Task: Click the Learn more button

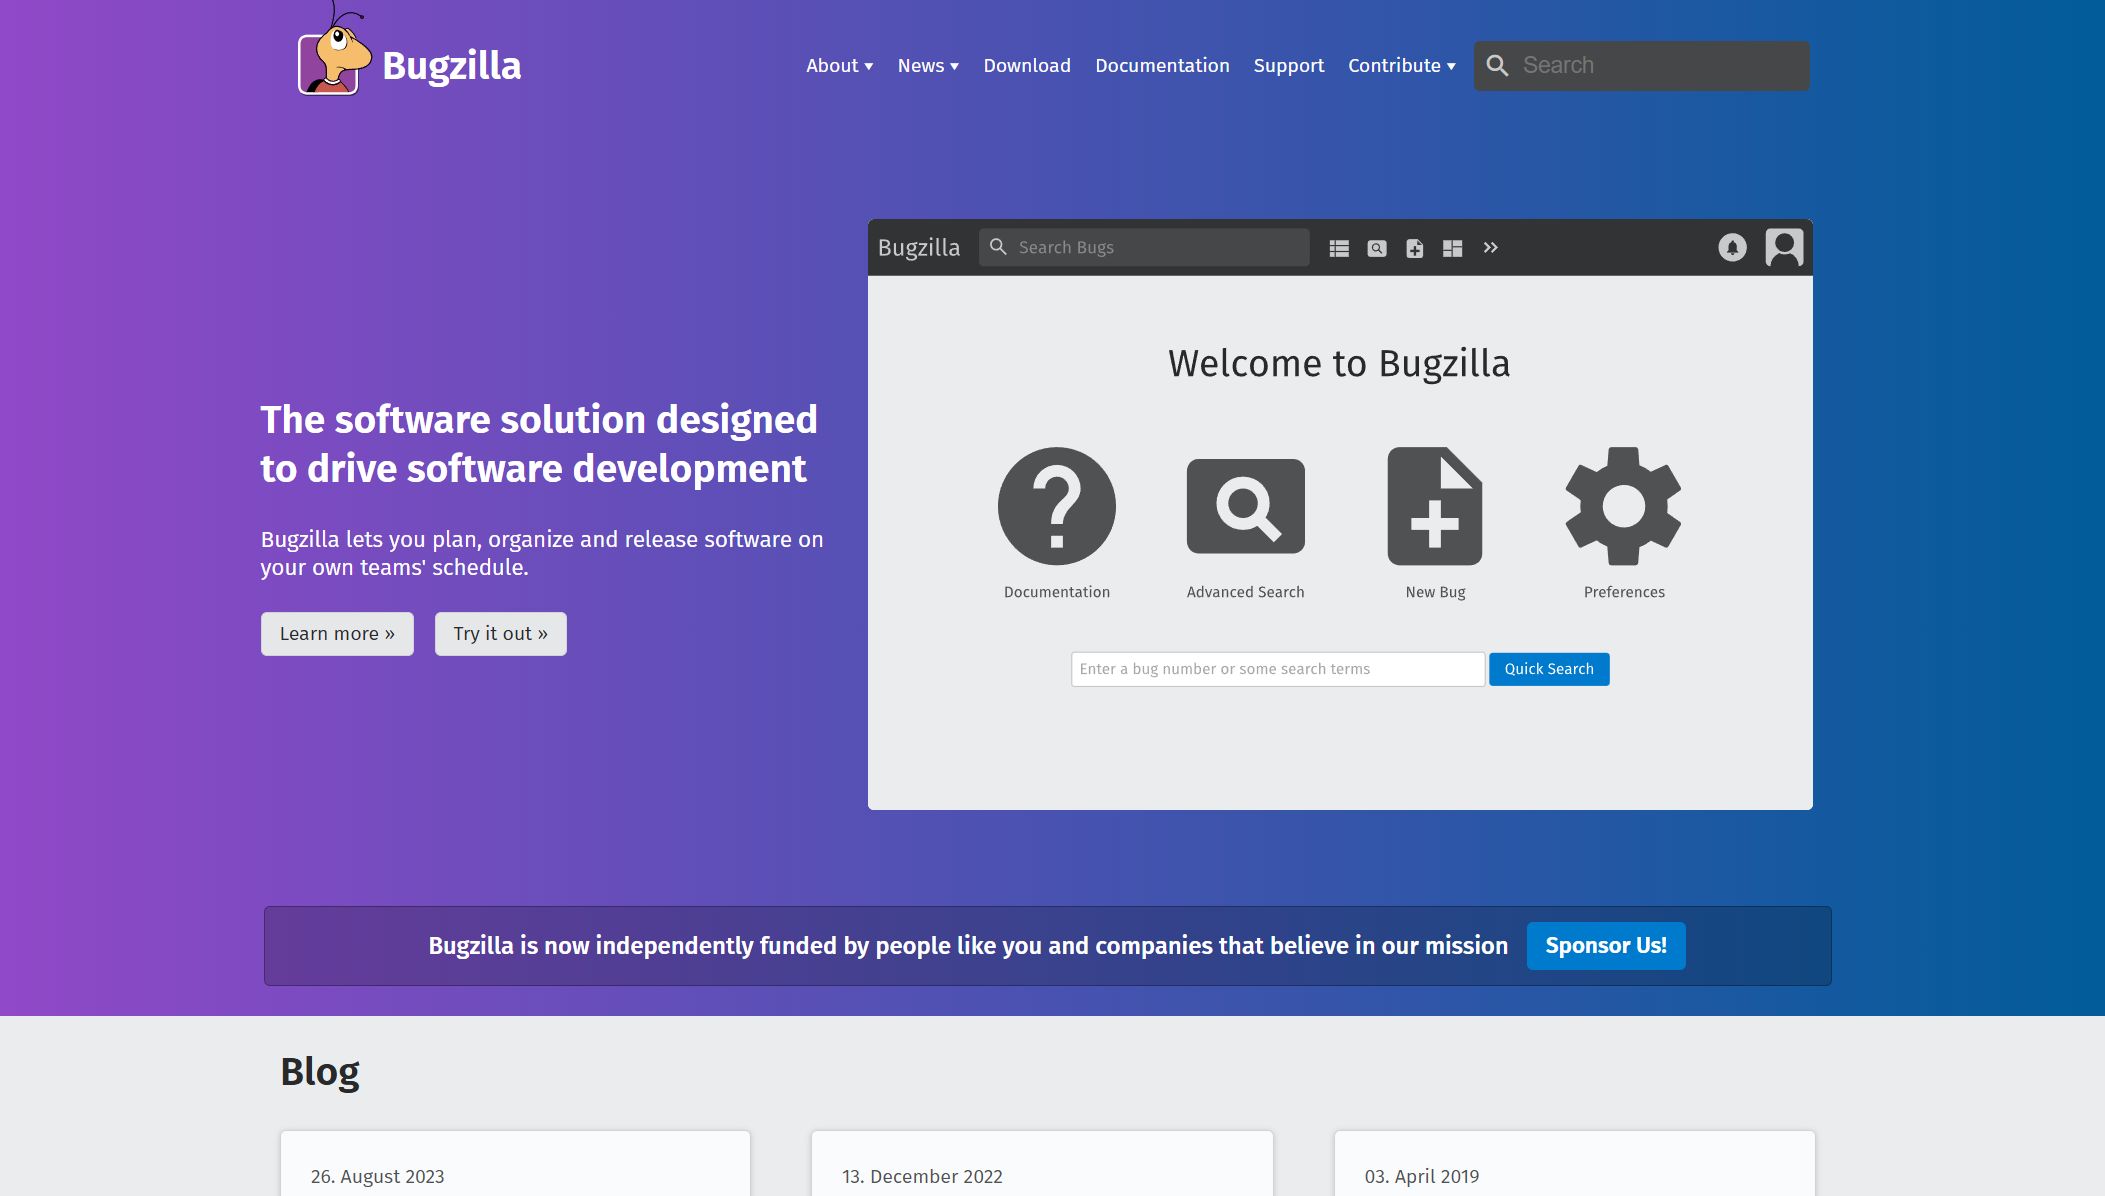Action: (337, 633)
